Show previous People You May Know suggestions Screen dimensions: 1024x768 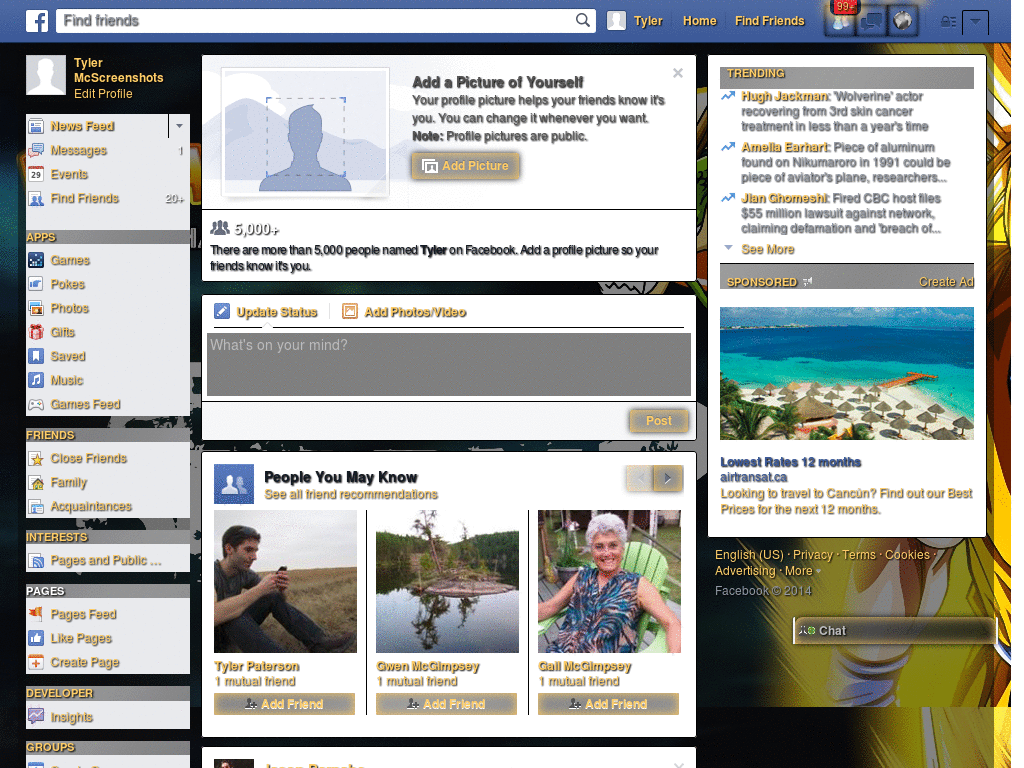click(640, 478)
